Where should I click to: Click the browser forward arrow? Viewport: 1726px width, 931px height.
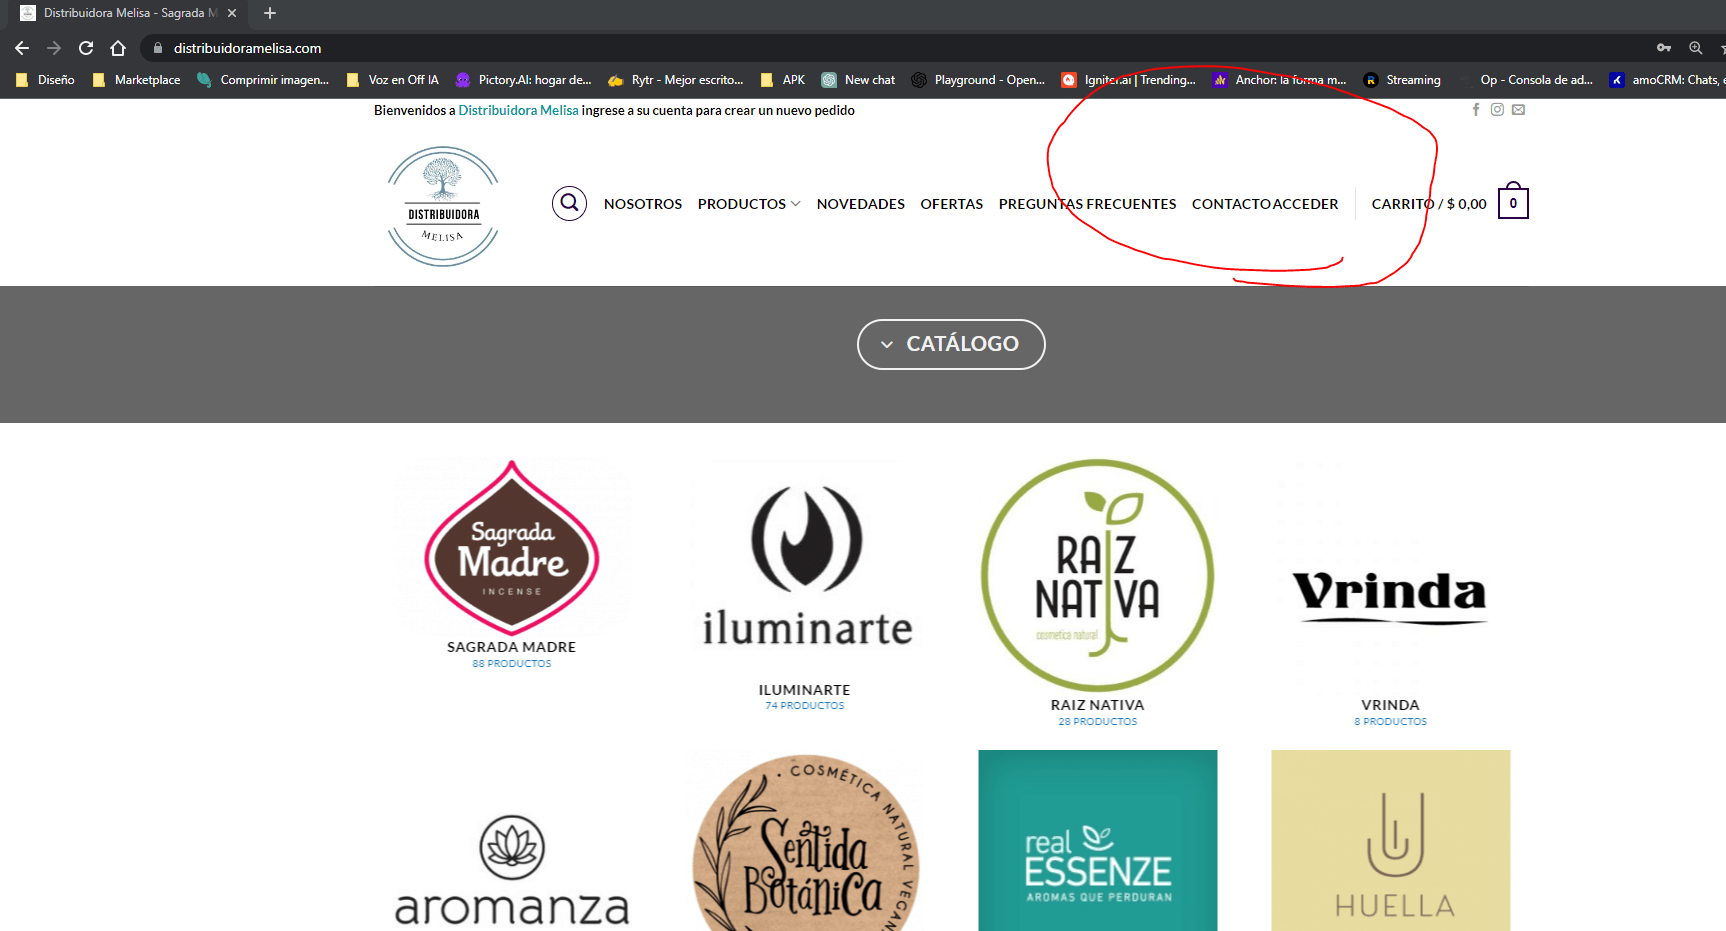[54, 48]
